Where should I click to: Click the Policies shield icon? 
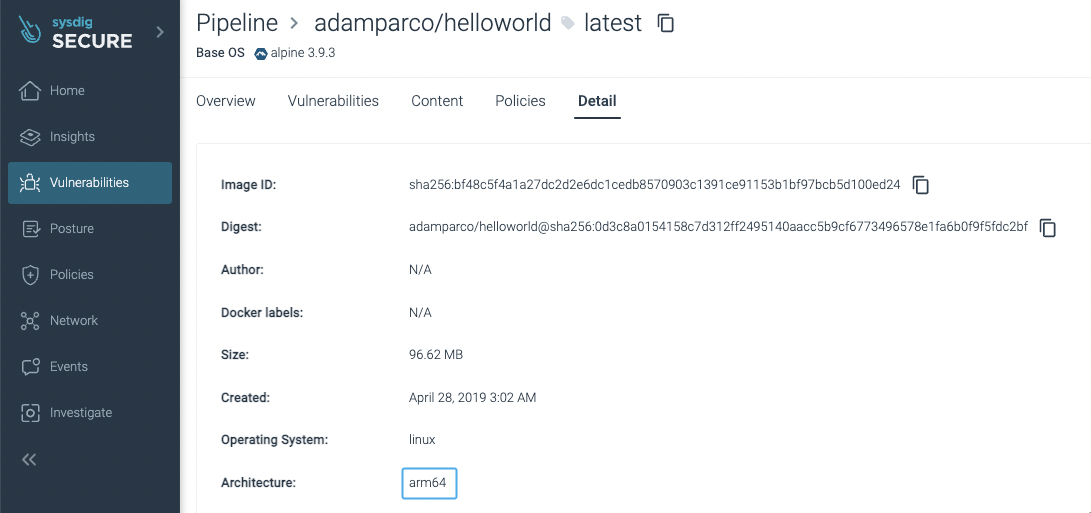coord(29,275)
